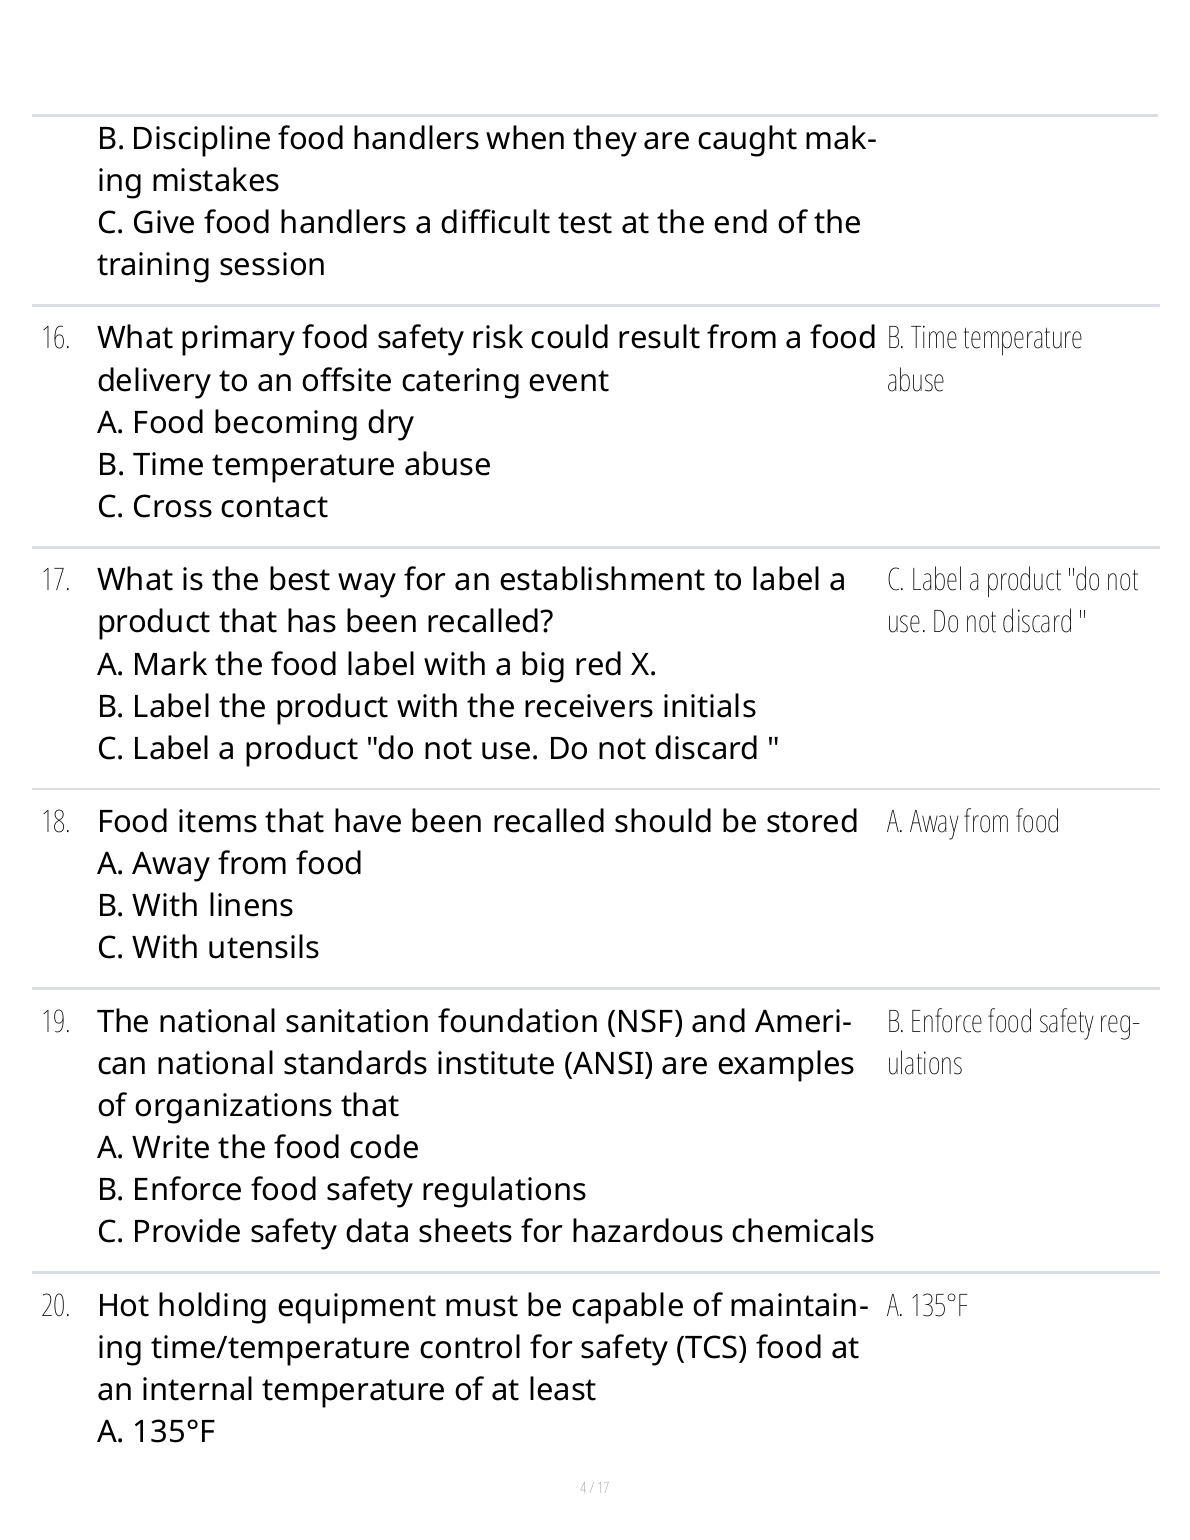This screenshot has height=1540, width=1190.
Task: Click the page number indicator "4 / 17"
Action: point(595,1488)
